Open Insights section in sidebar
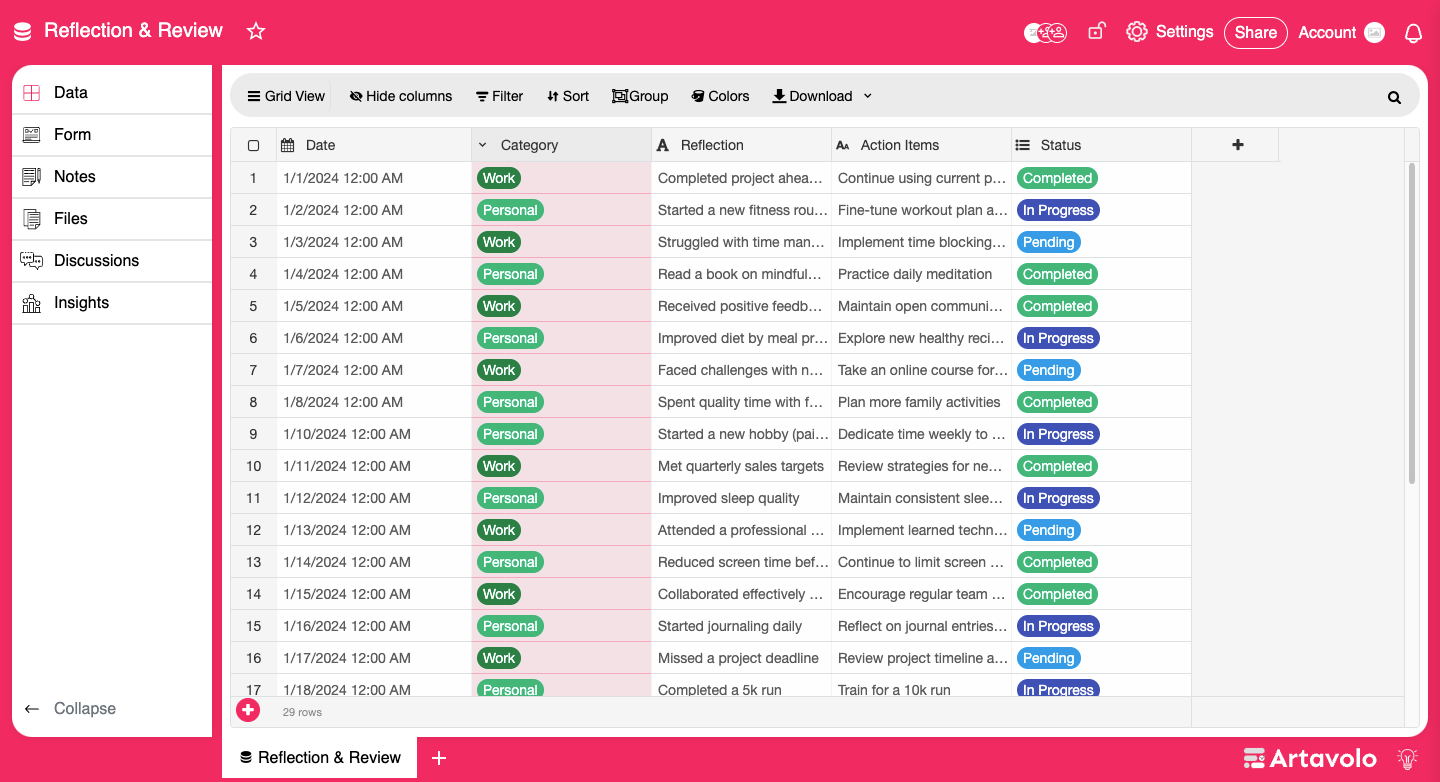1440x782 pixels. pyautogui.click(x=112, y=302)
